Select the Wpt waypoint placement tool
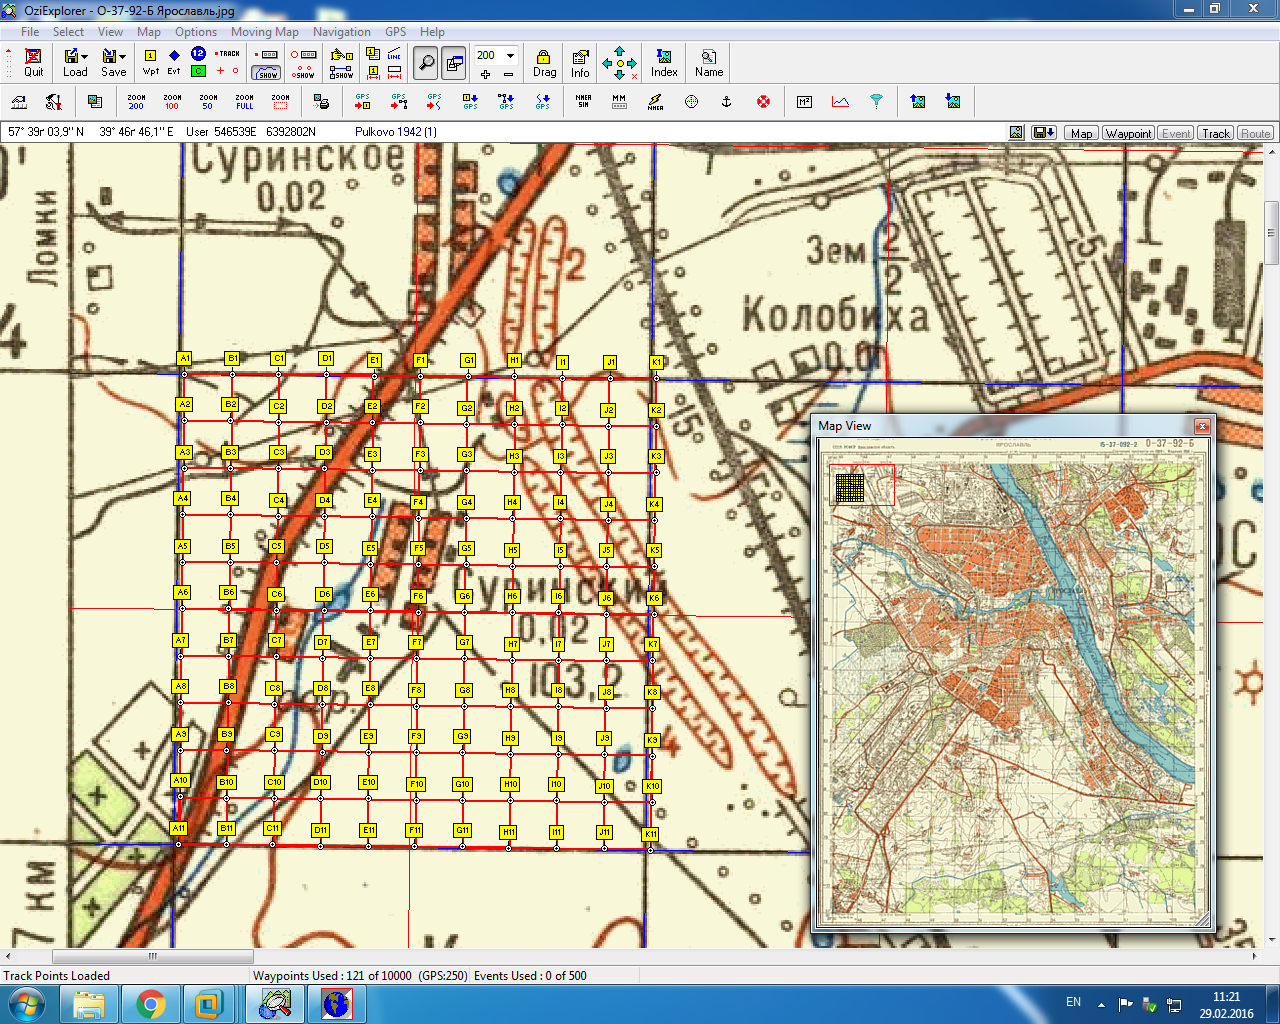Screen dimensions: 1280x1024 tap(150, 62)
